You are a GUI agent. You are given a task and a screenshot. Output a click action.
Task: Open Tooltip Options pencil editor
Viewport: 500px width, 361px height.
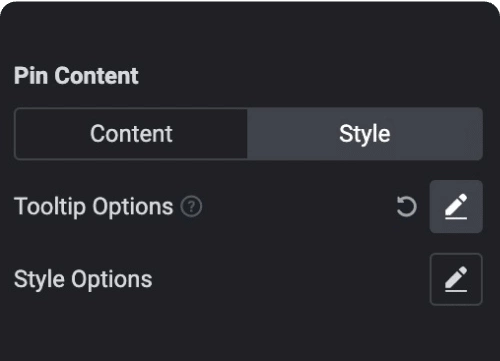point(456,207)
